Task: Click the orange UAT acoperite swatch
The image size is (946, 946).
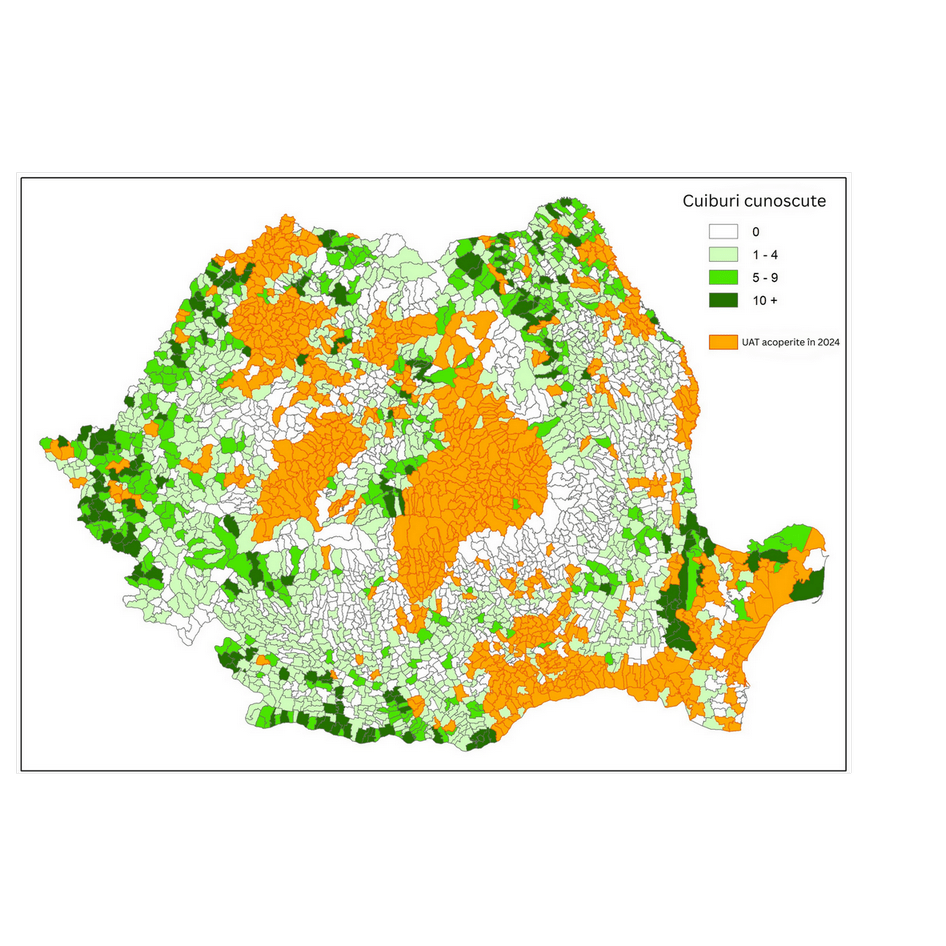Action: (x=723, y=342)
